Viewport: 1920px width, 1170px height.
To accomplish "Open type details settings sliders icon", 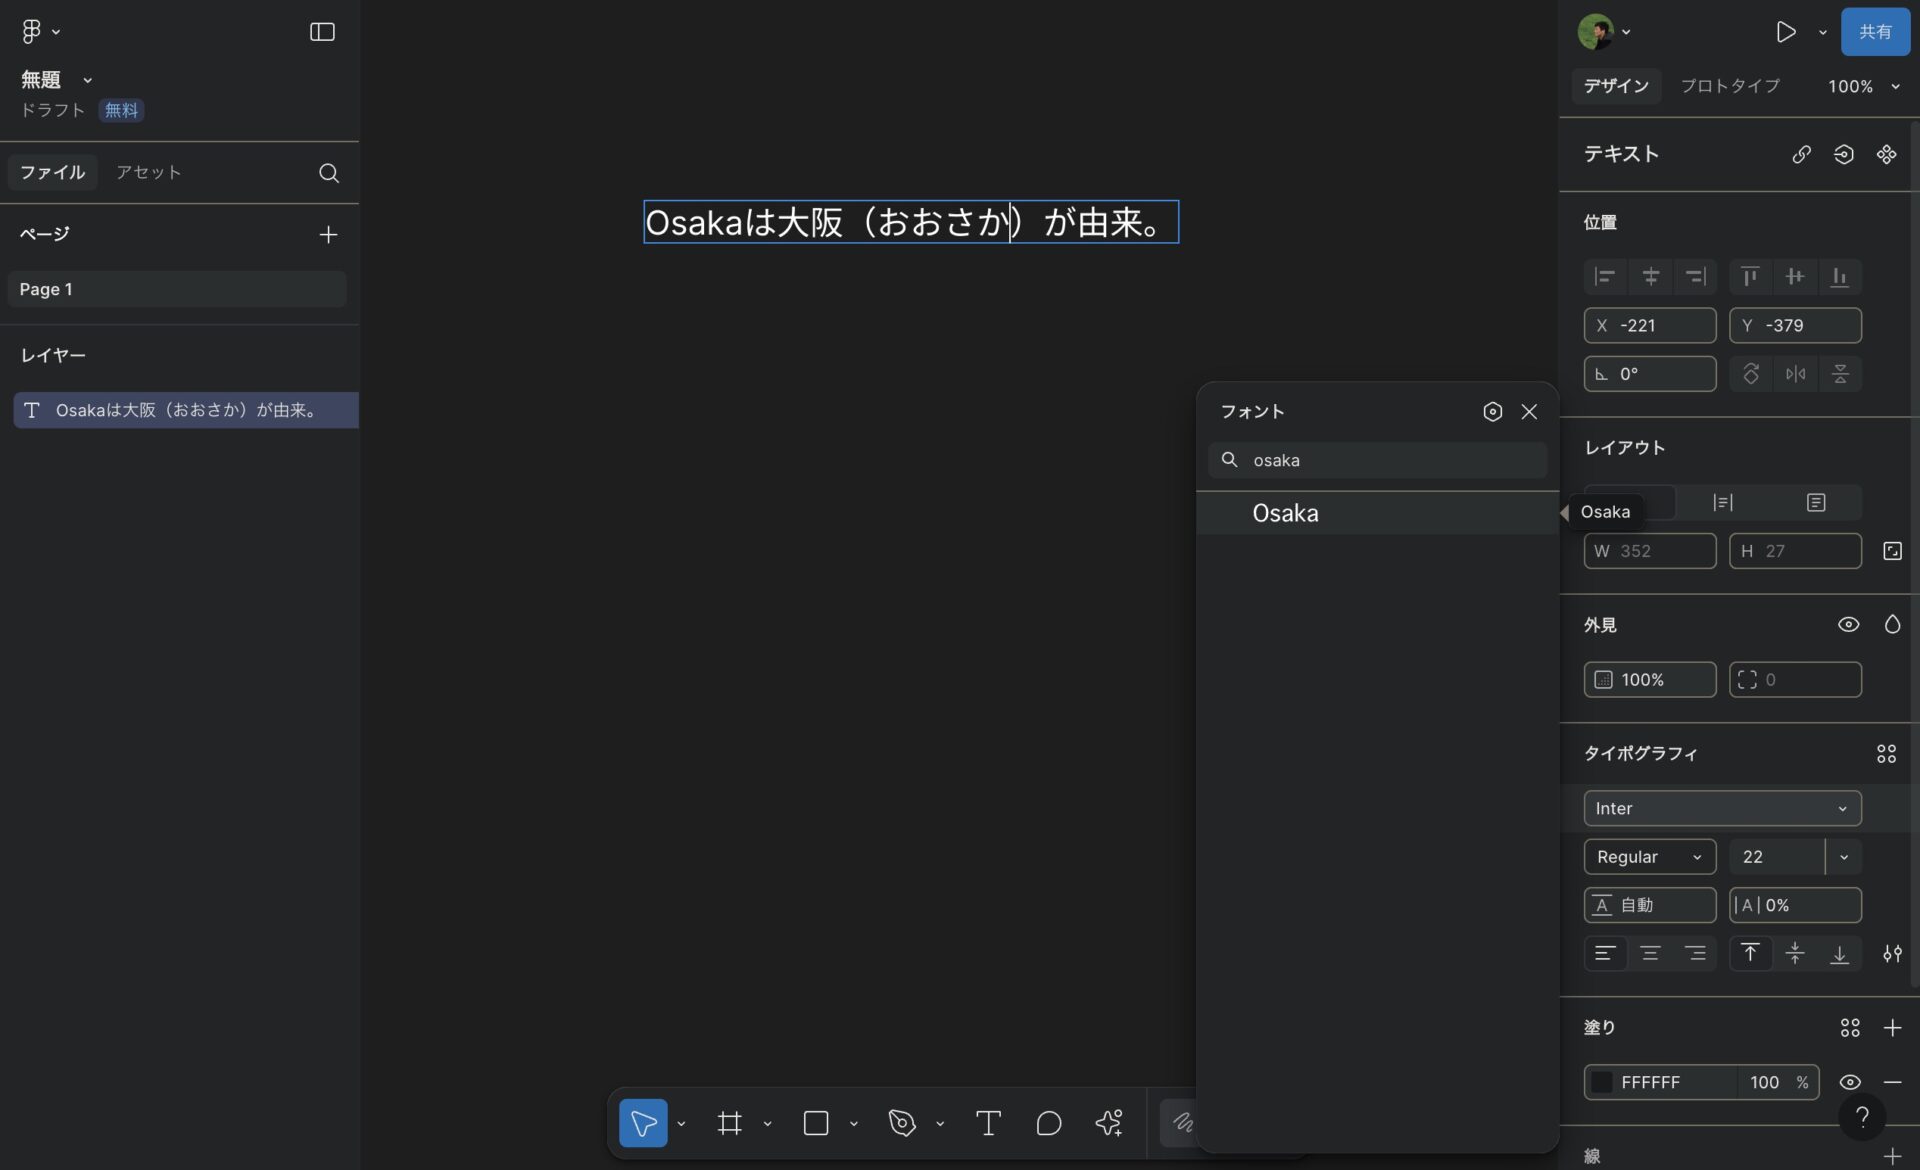I will click(x=1892, y=954).
